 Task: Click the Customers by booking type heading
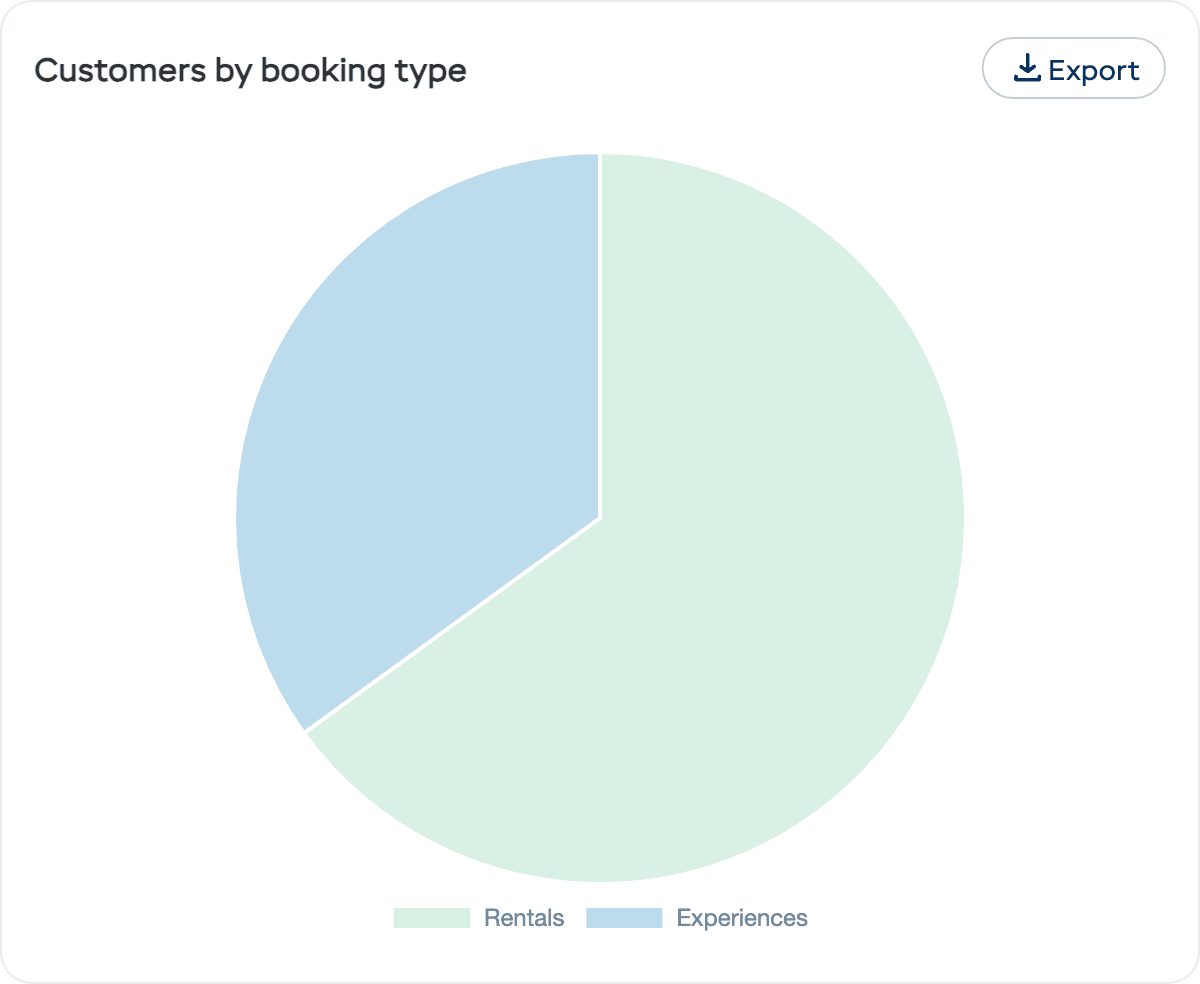[250, 70]
